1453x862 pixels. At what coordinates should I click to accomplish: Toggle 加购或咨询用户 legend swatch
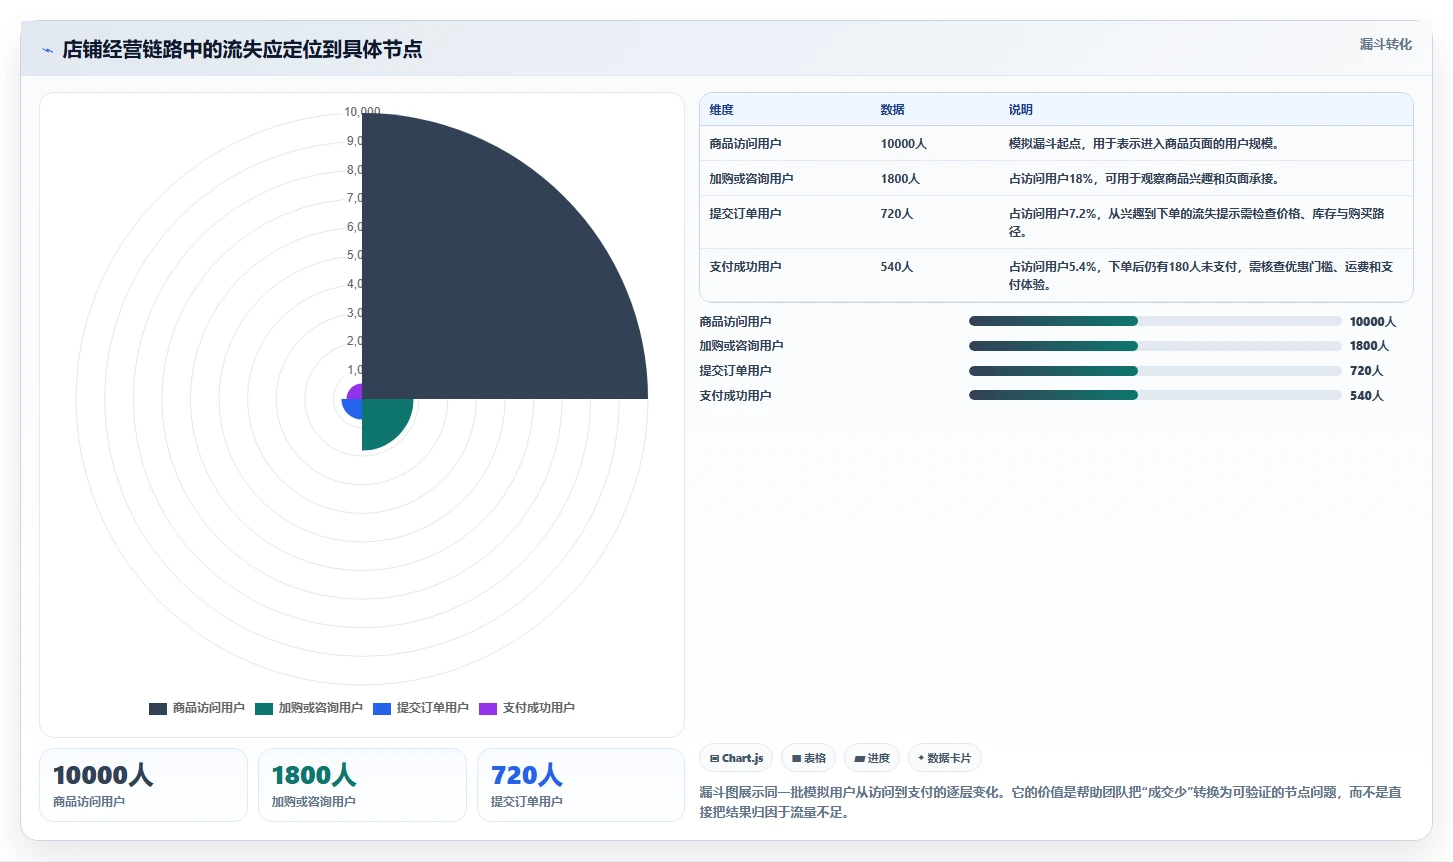[x=264, y=708]
